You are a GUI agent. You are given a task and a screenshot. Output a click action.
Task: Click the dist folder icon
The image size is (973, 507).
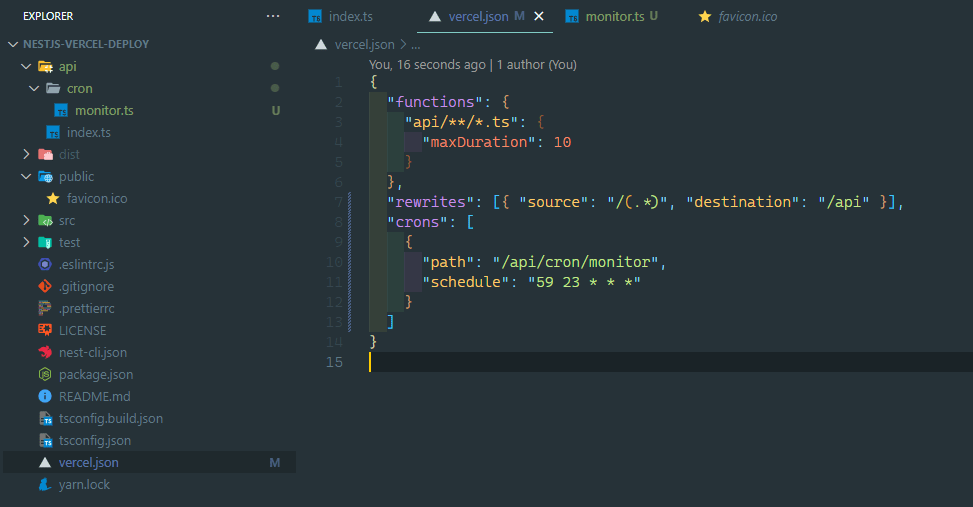point(45,154)
